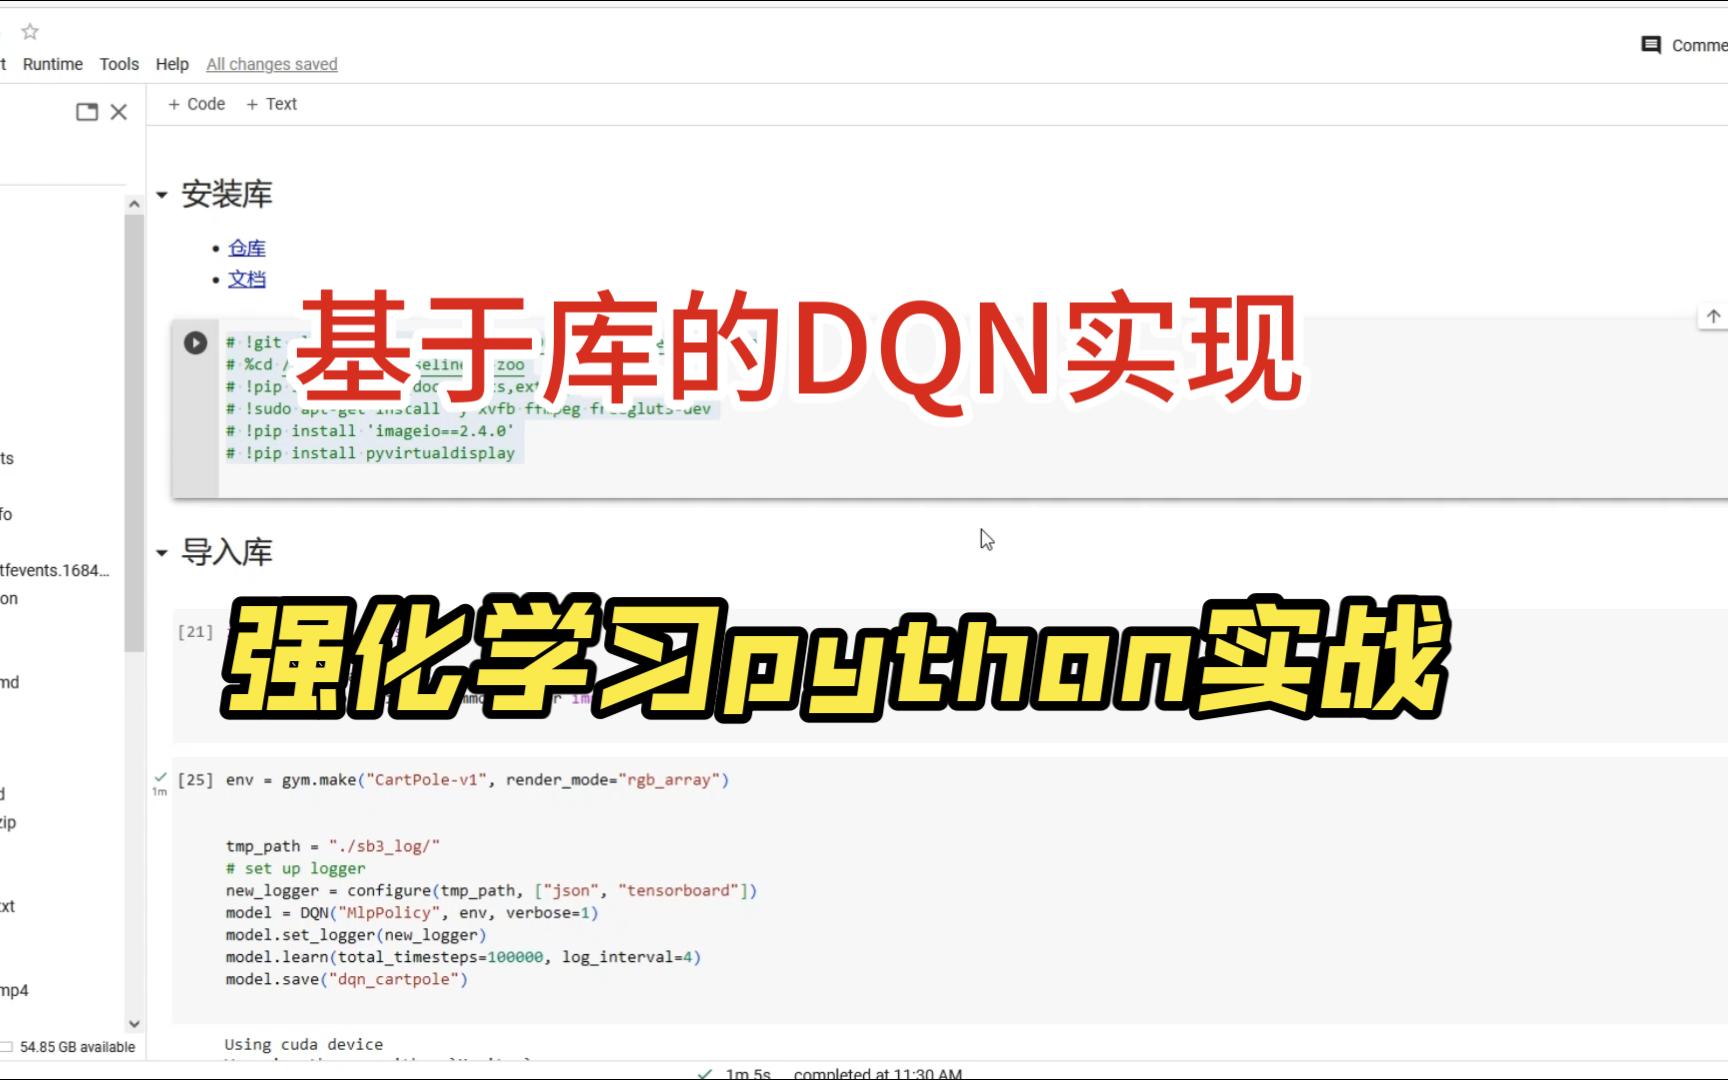
Task: Click the DQN MlpPolicy model line
Action: (411, 913)
